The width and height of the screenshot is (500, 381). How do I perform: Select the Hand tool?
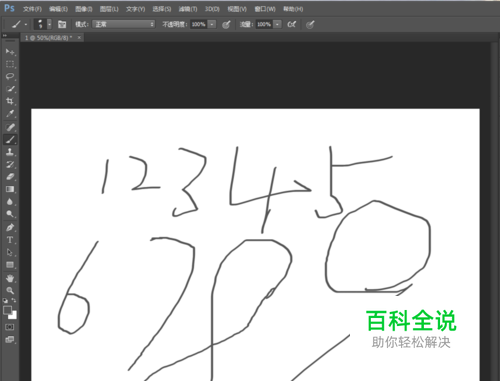coord(10,278)
